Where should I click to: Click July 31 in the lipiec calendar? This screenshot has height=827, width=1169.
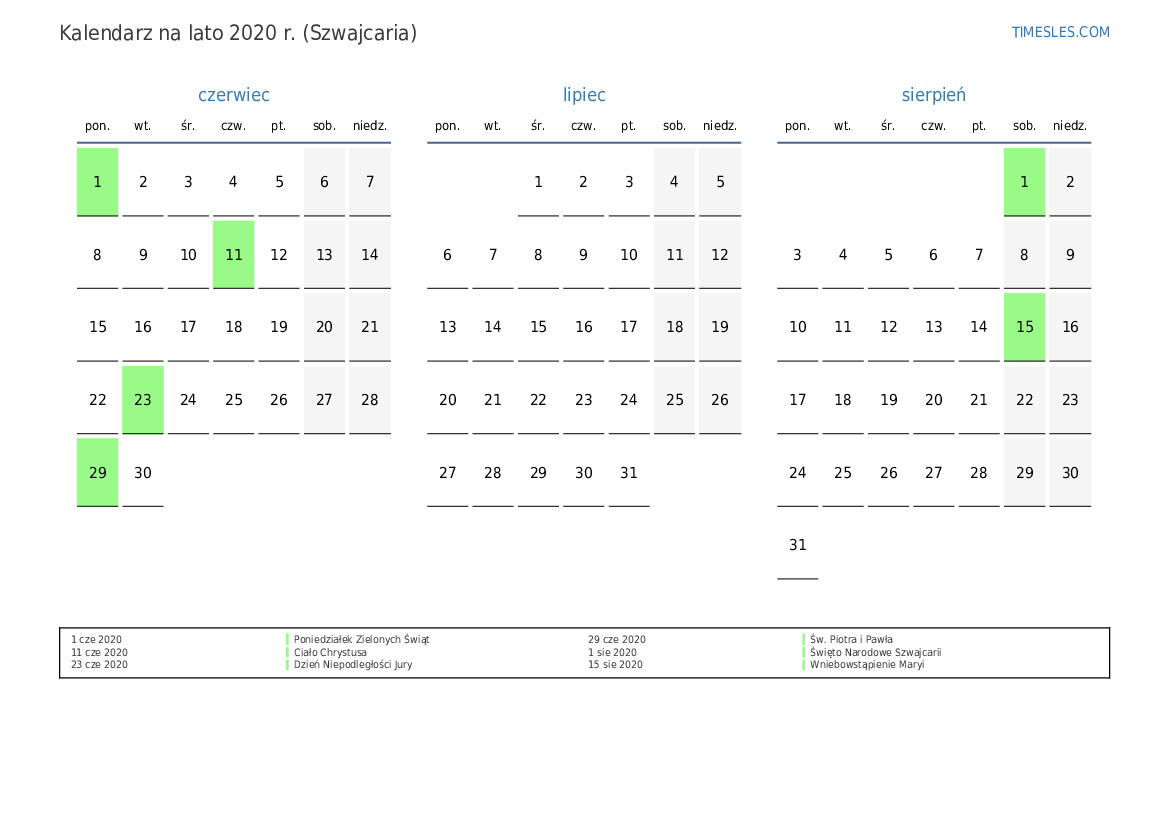628,473
